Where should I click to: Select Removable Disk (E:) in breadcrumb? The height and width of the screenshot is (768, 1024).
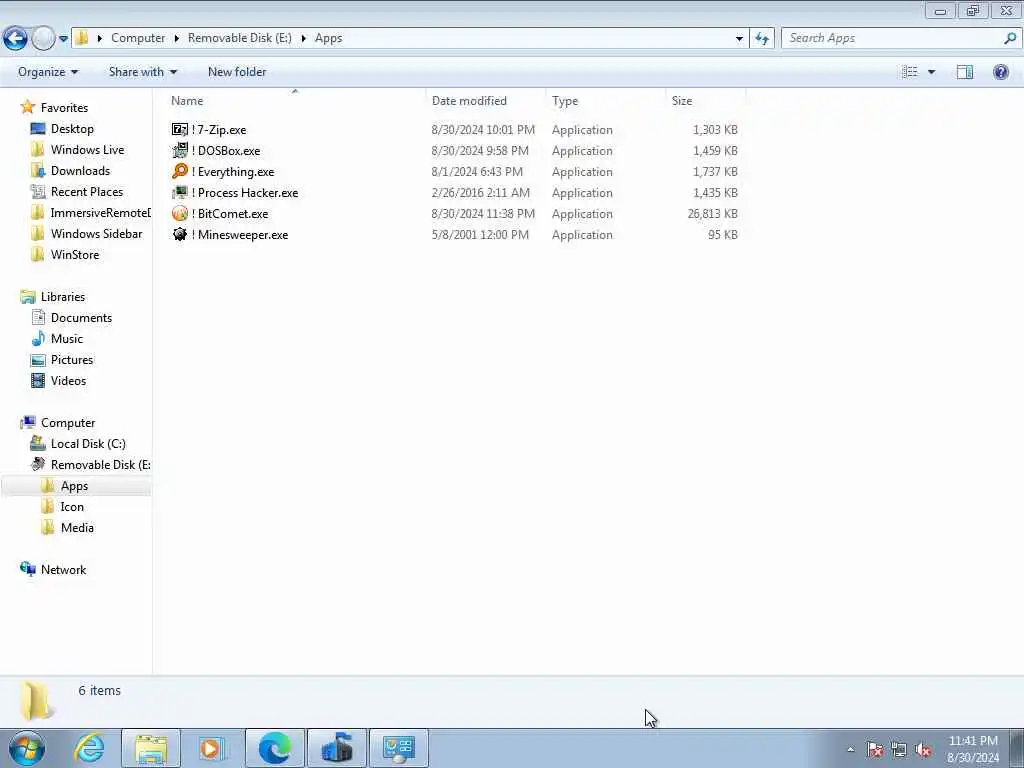(x=240, y=38)
